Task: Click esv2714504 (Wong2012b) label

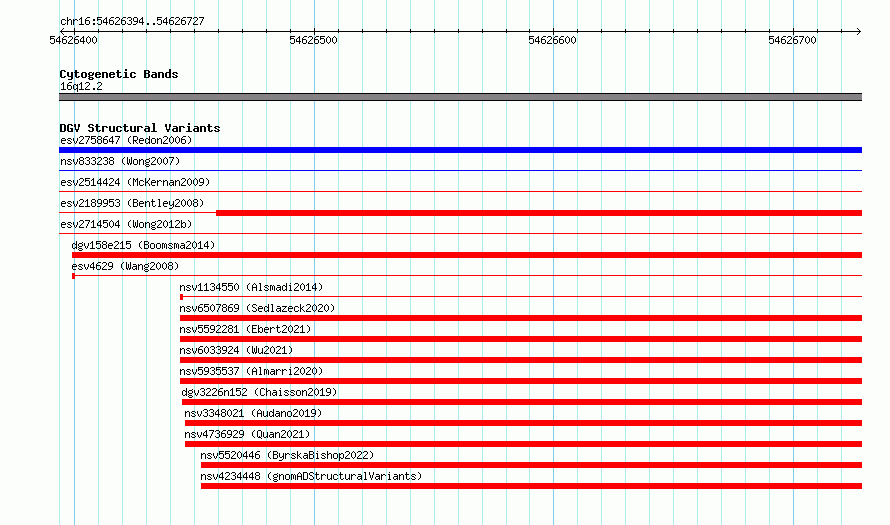Action: tap(126, 224)
